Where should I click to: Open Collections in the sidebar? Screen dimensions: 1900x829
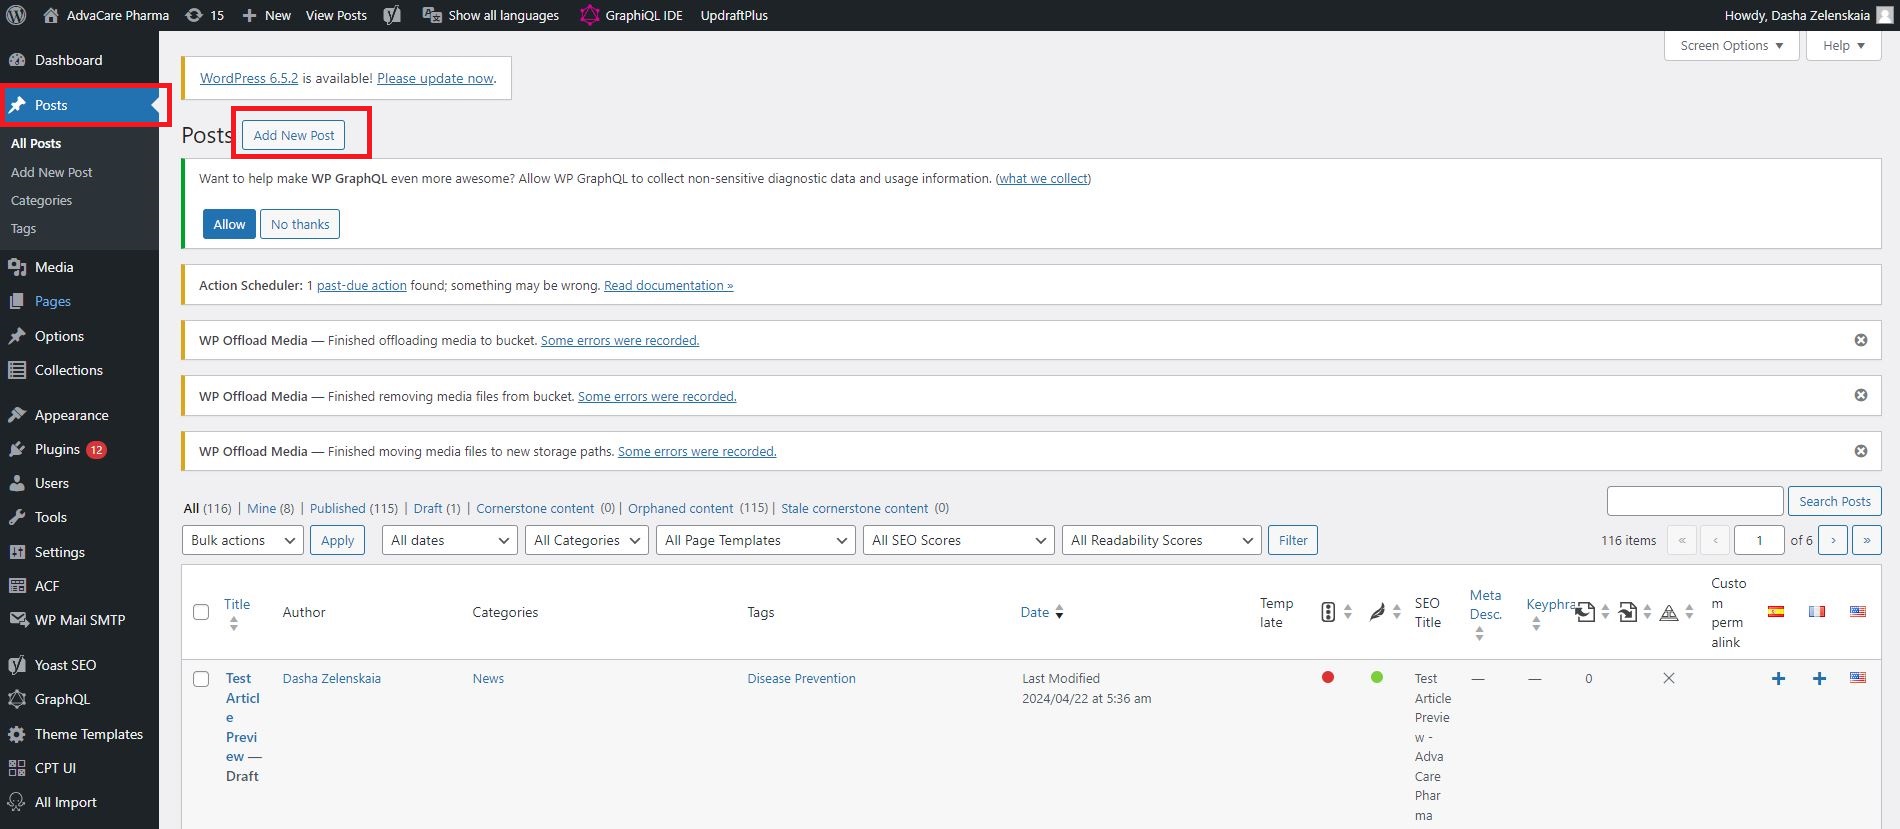(68, 370)
